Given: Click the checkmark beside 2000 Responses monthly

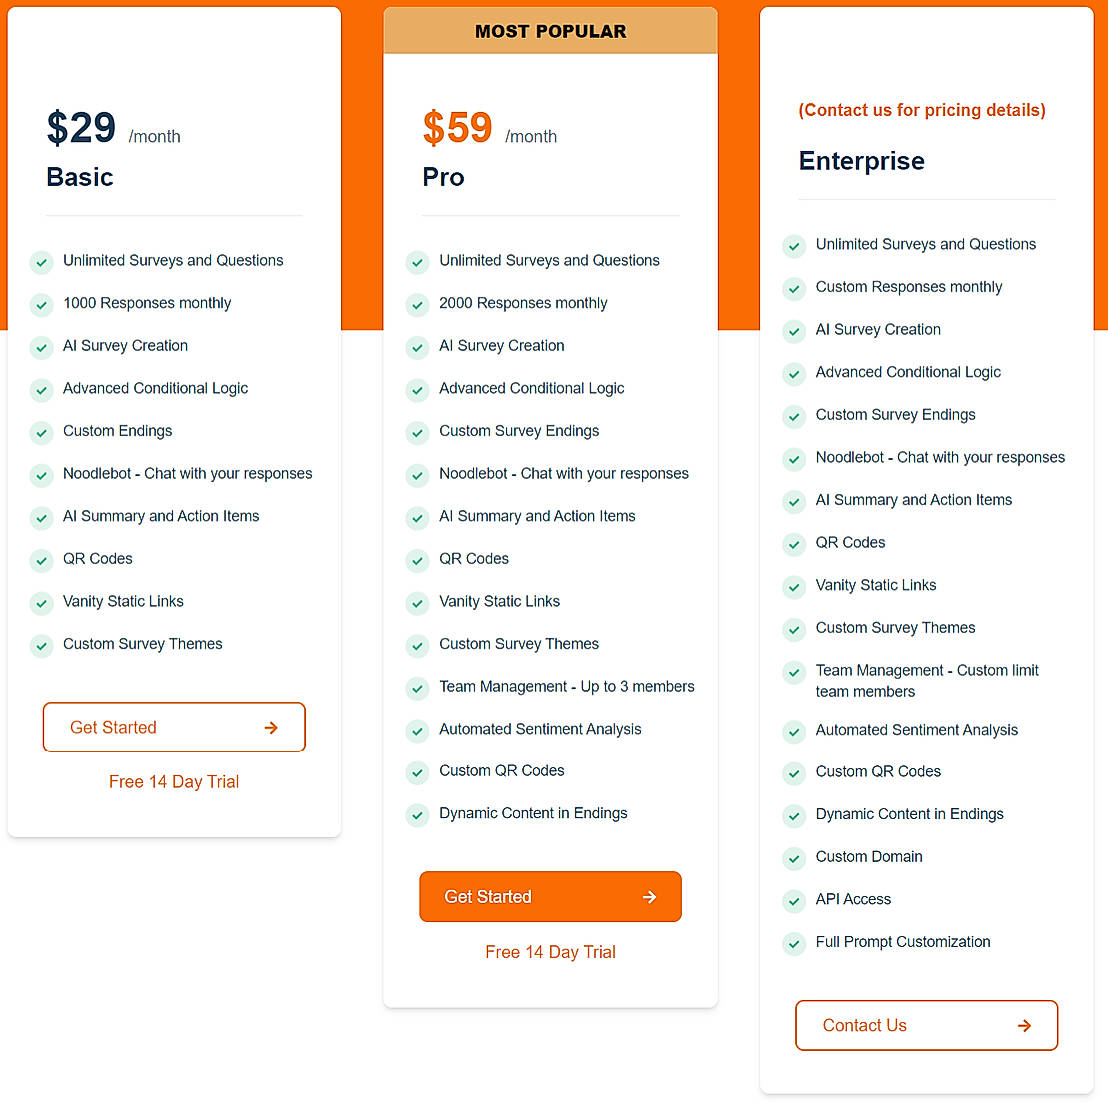Looking at the screenshot, I should coord(417,305).
